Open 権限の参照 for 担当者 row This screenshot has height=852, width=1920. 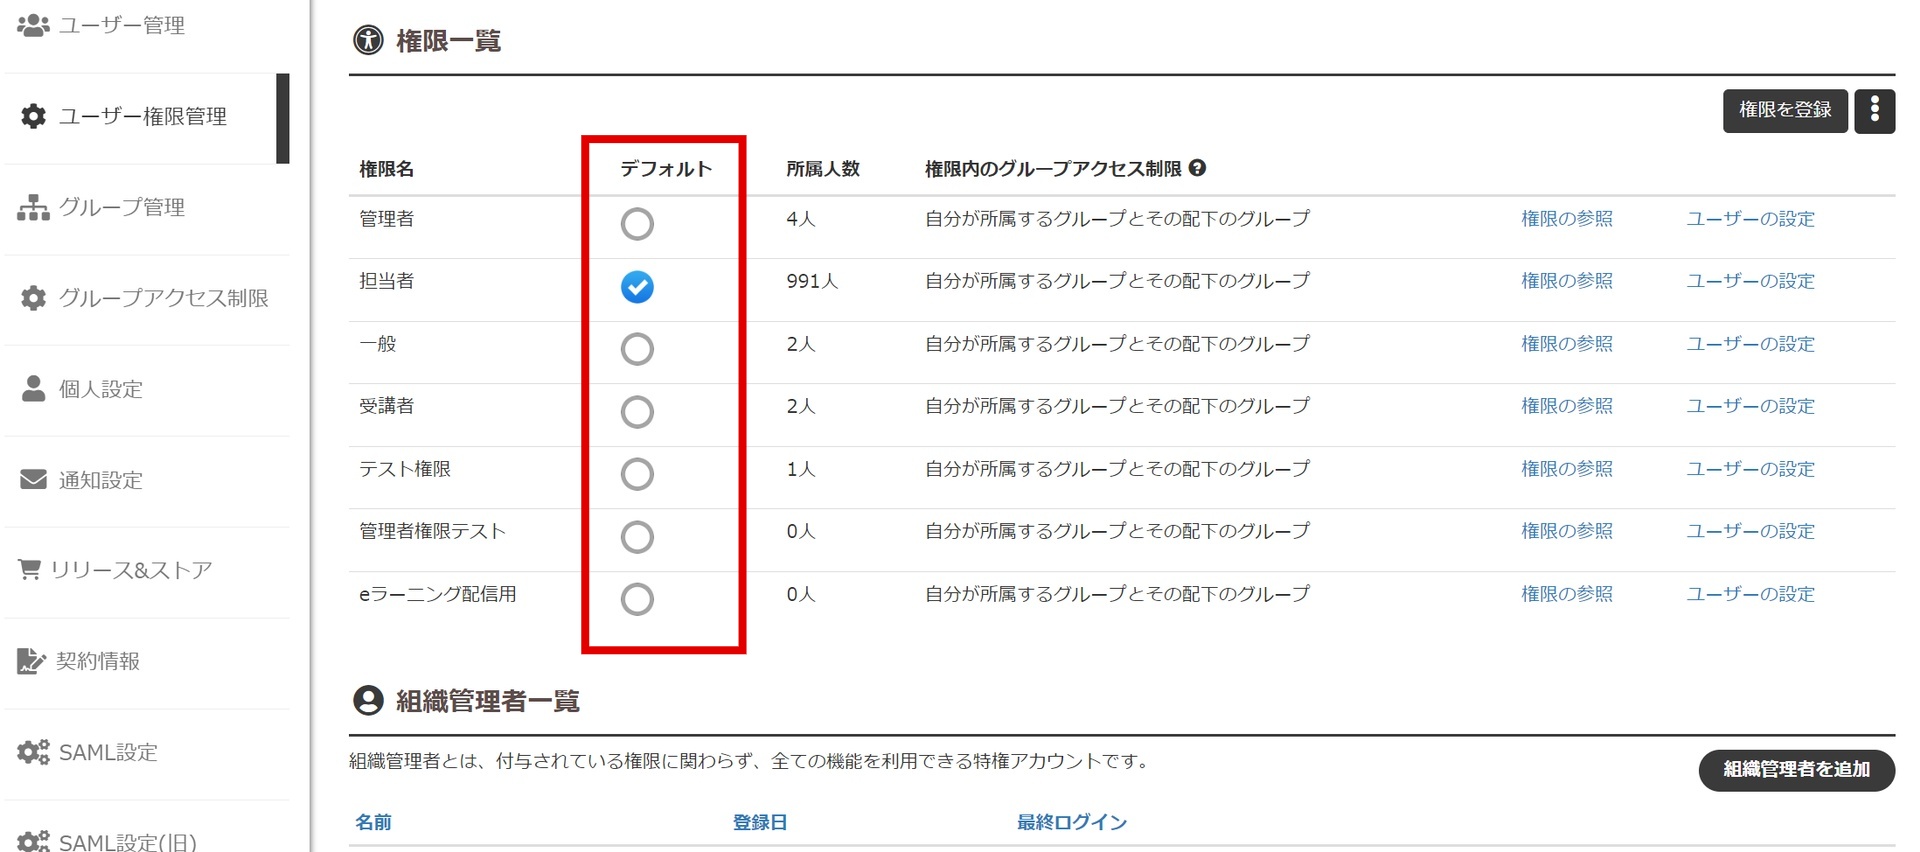coord(1567,281)
